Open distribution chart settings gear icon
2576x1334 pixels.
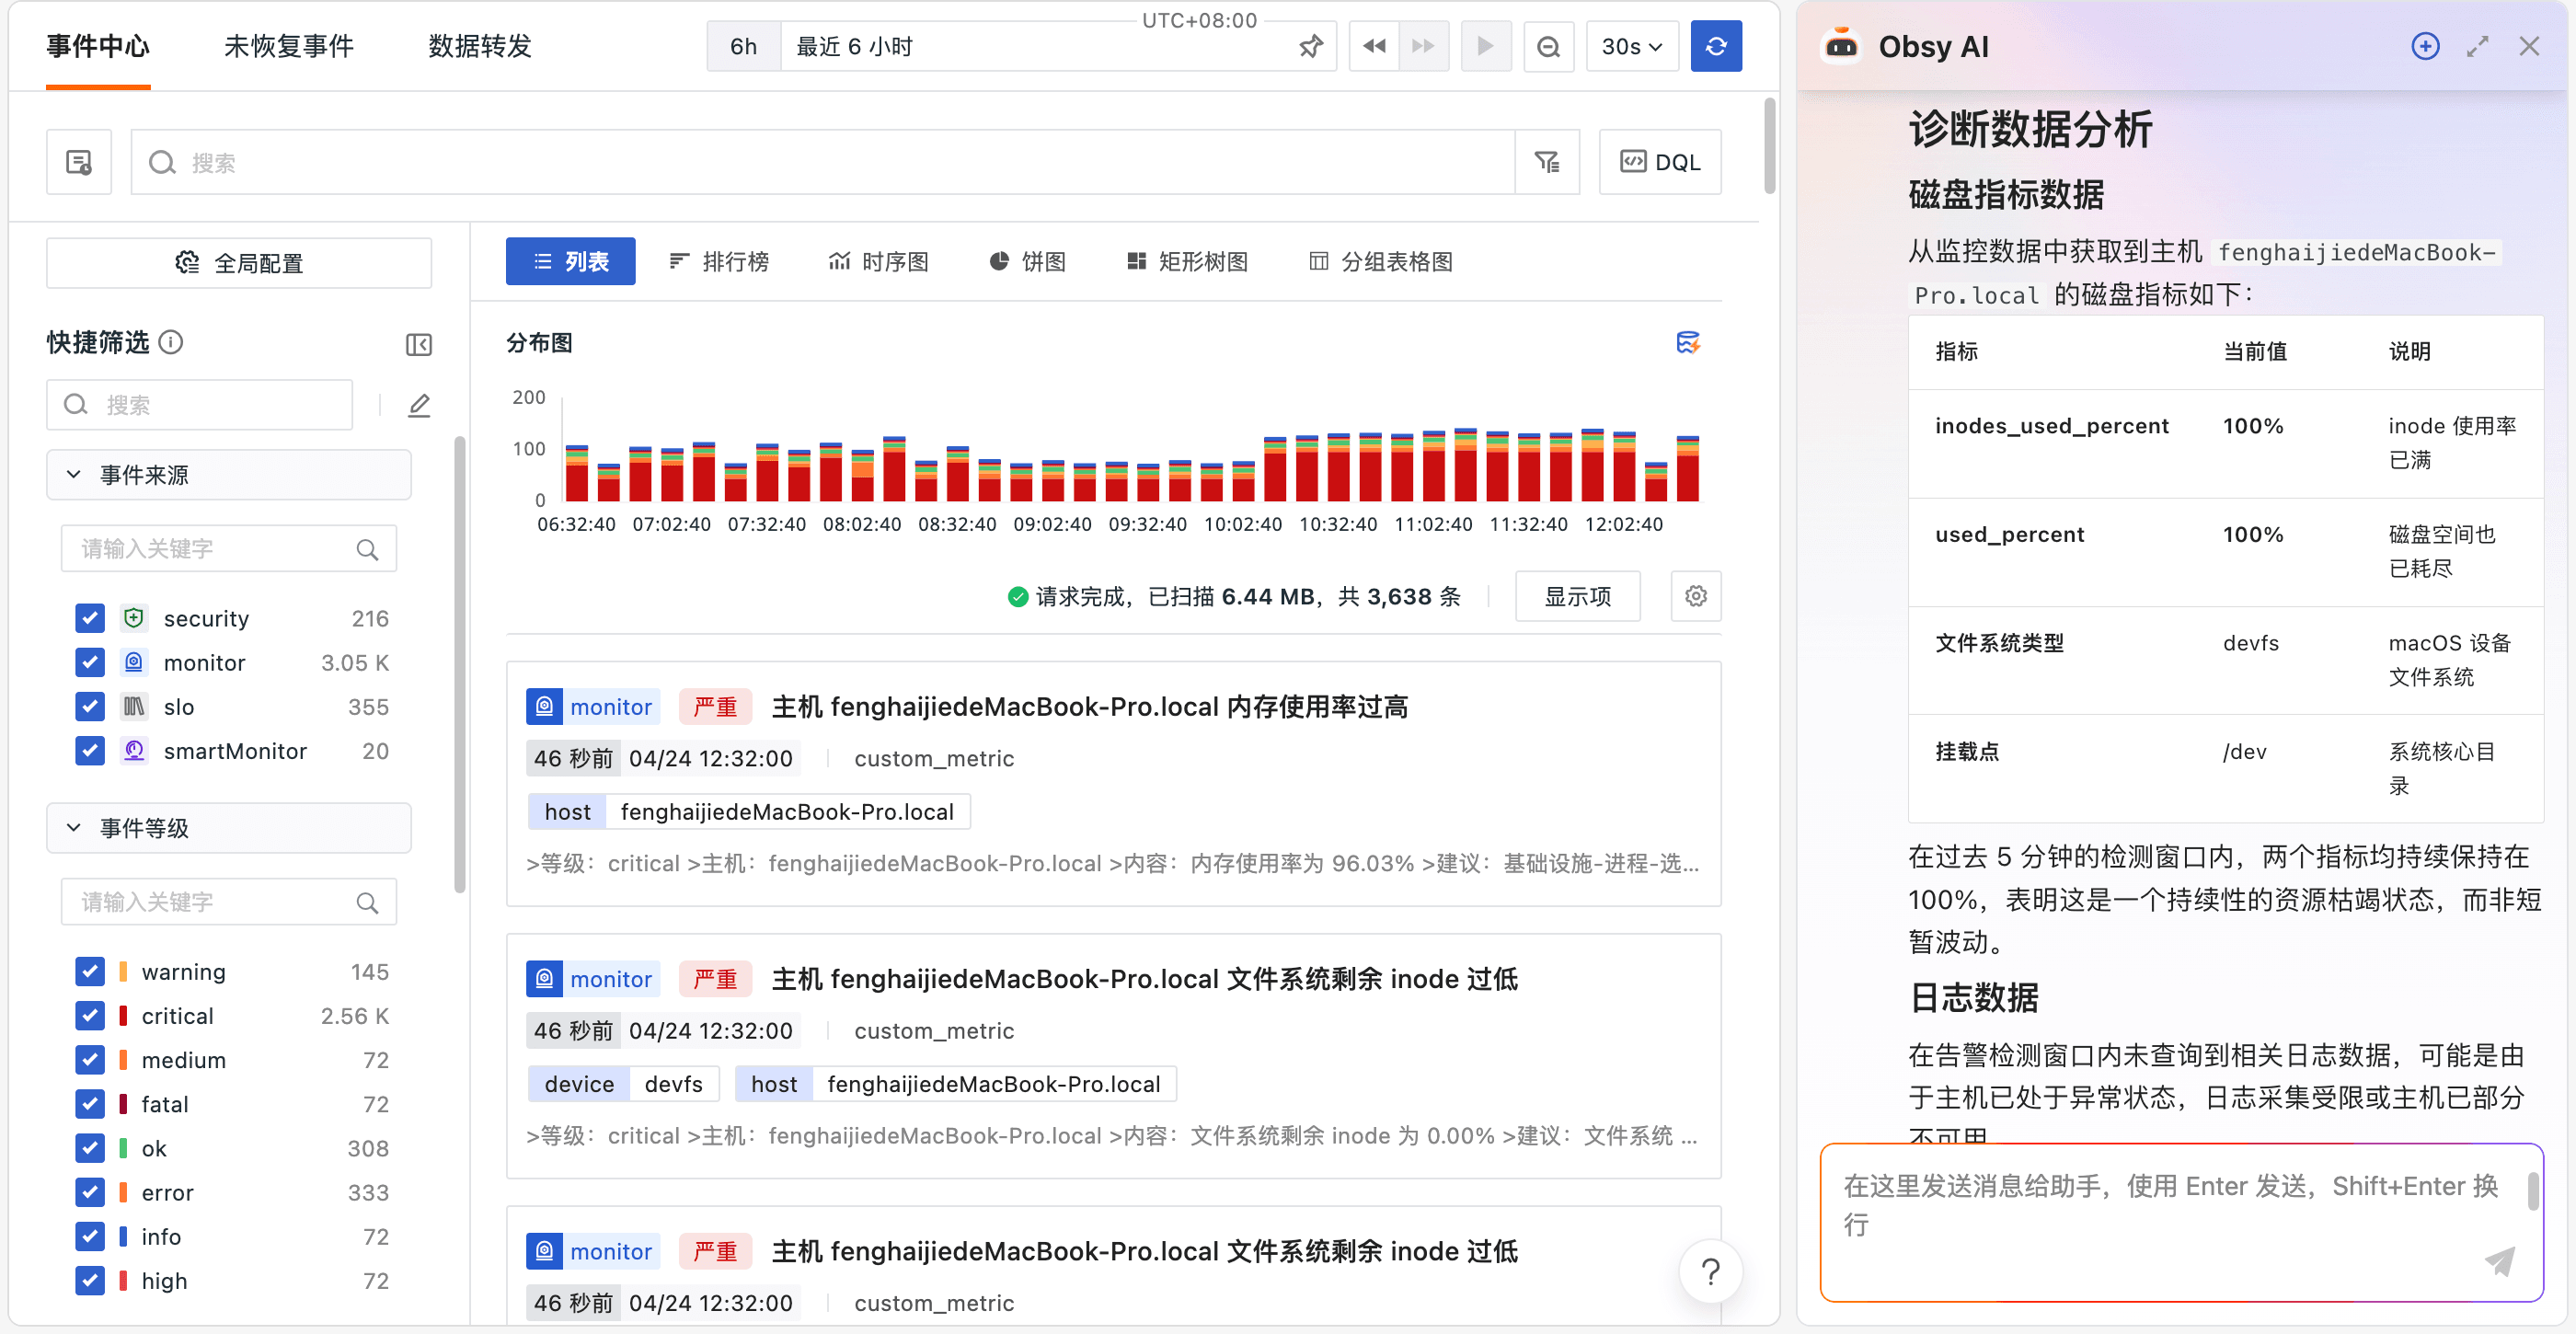coord(1695,596)
